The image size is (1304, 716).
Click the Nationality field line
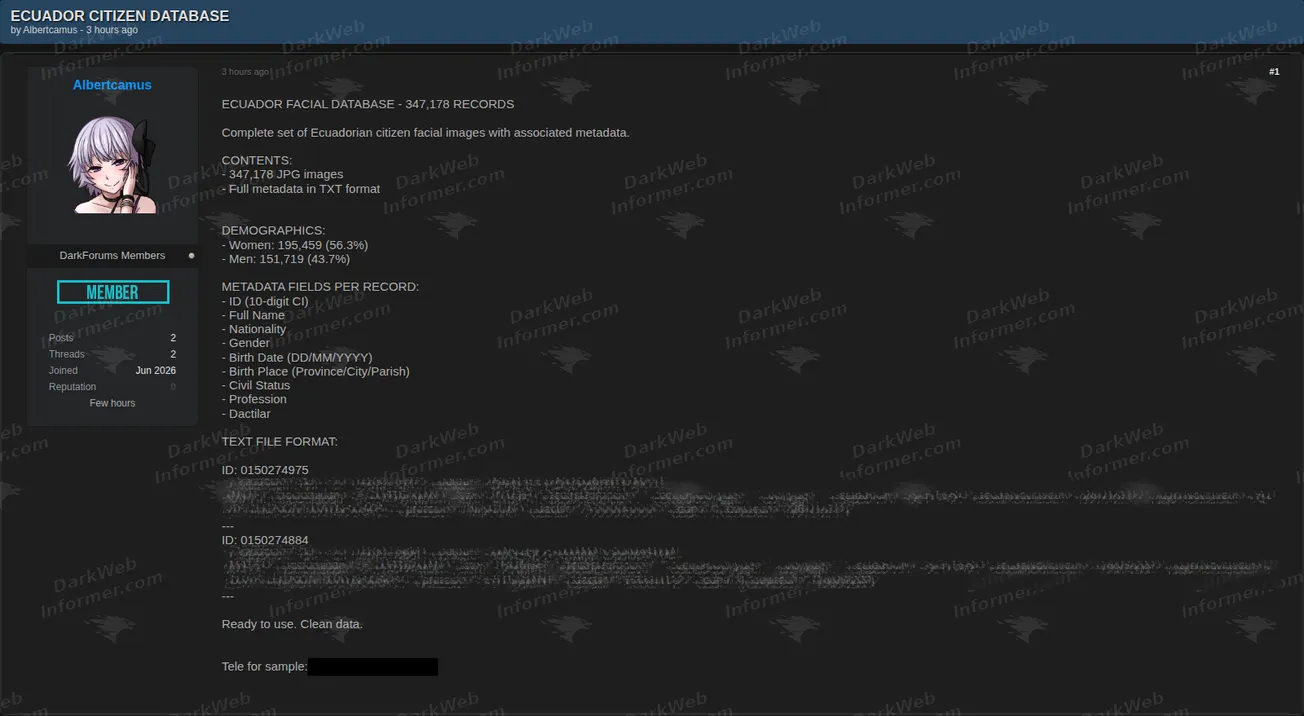254,329
